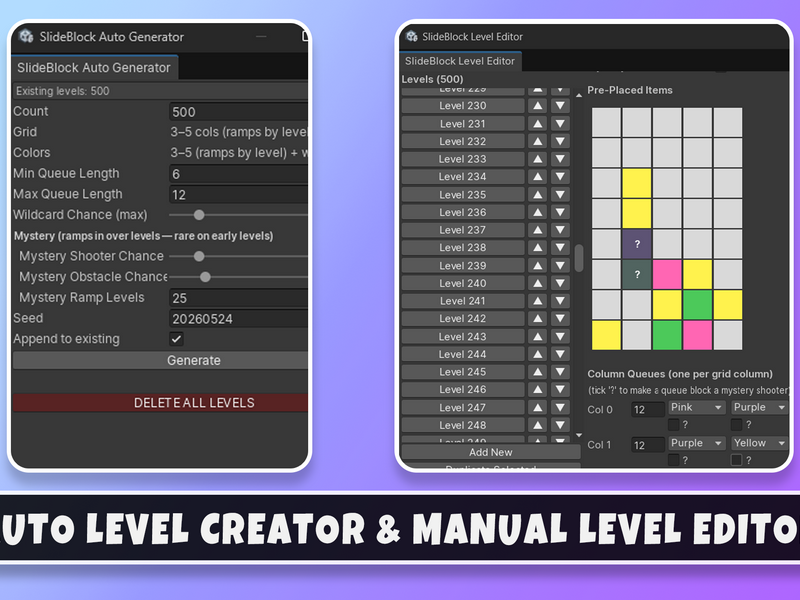The width and height of the screenshot is (800, 600).
Task: Tick mystery checkbox under Col 0 Pink
Action: [673, 424]
